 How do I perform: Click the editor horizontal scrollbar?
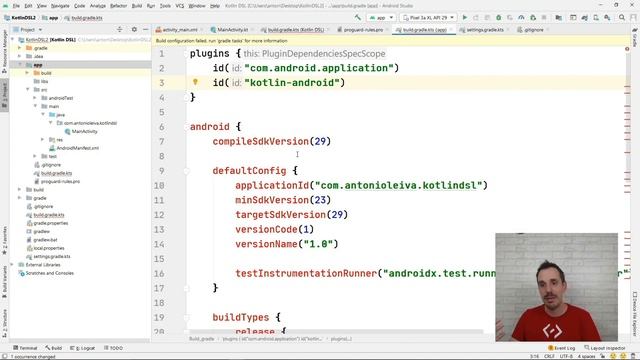click(336, 331)
